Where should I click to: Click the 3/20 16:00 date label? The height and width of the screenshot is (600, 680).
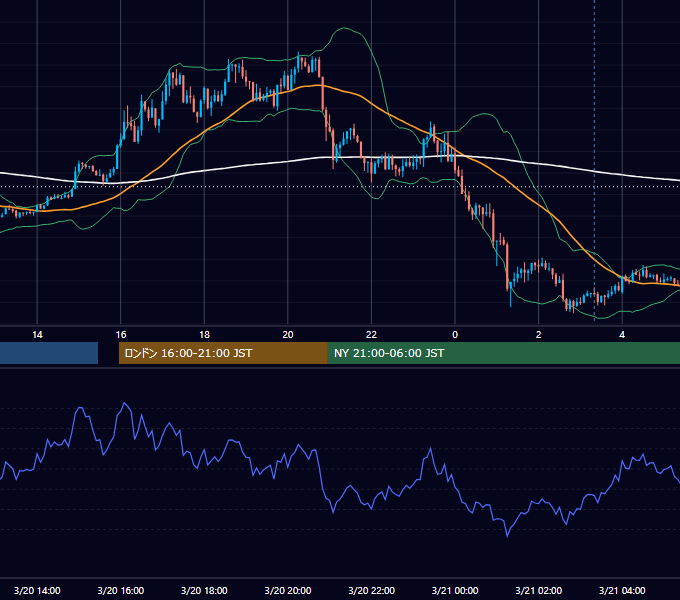click(x=121, y=590)
